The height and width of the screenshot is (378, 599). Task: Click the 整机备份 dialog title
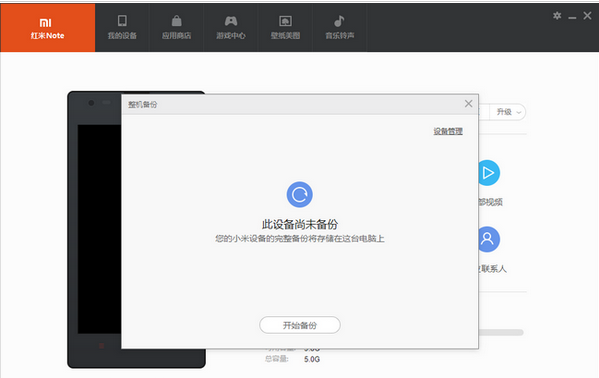142,104
